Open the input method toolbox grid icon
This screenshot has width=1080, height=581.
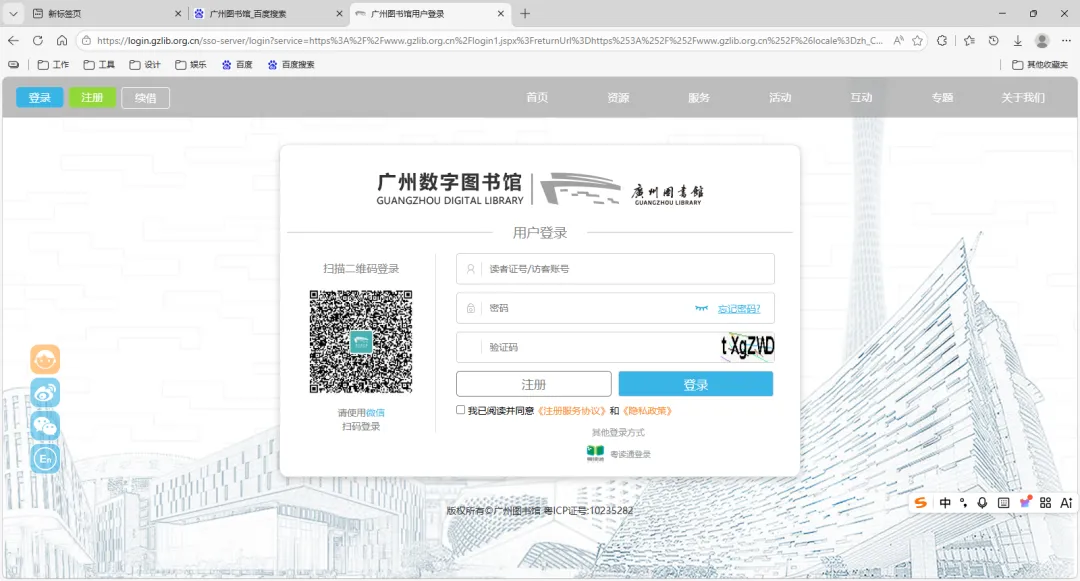[x=1046, y=503]
